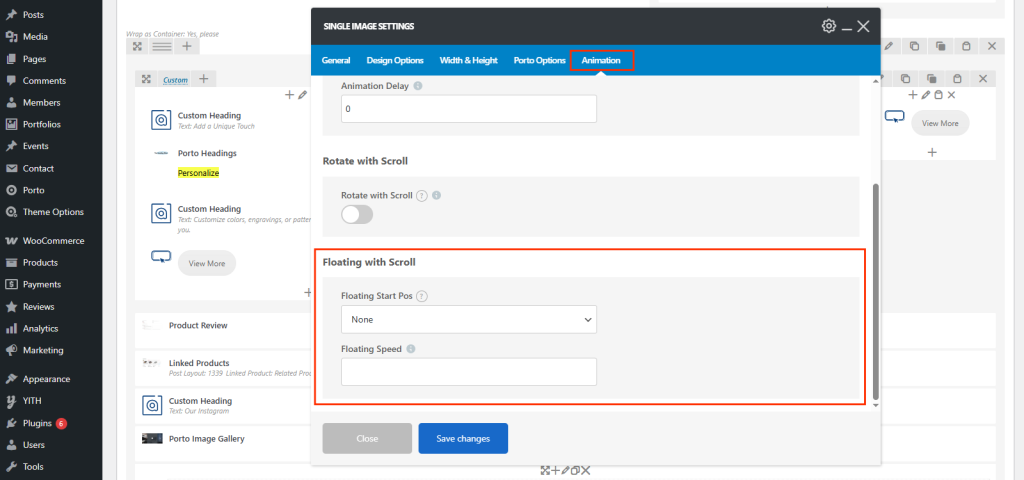Open the settings gear in dialog header
Viewport: 1024px width, 480px height.
pos(828,26)
